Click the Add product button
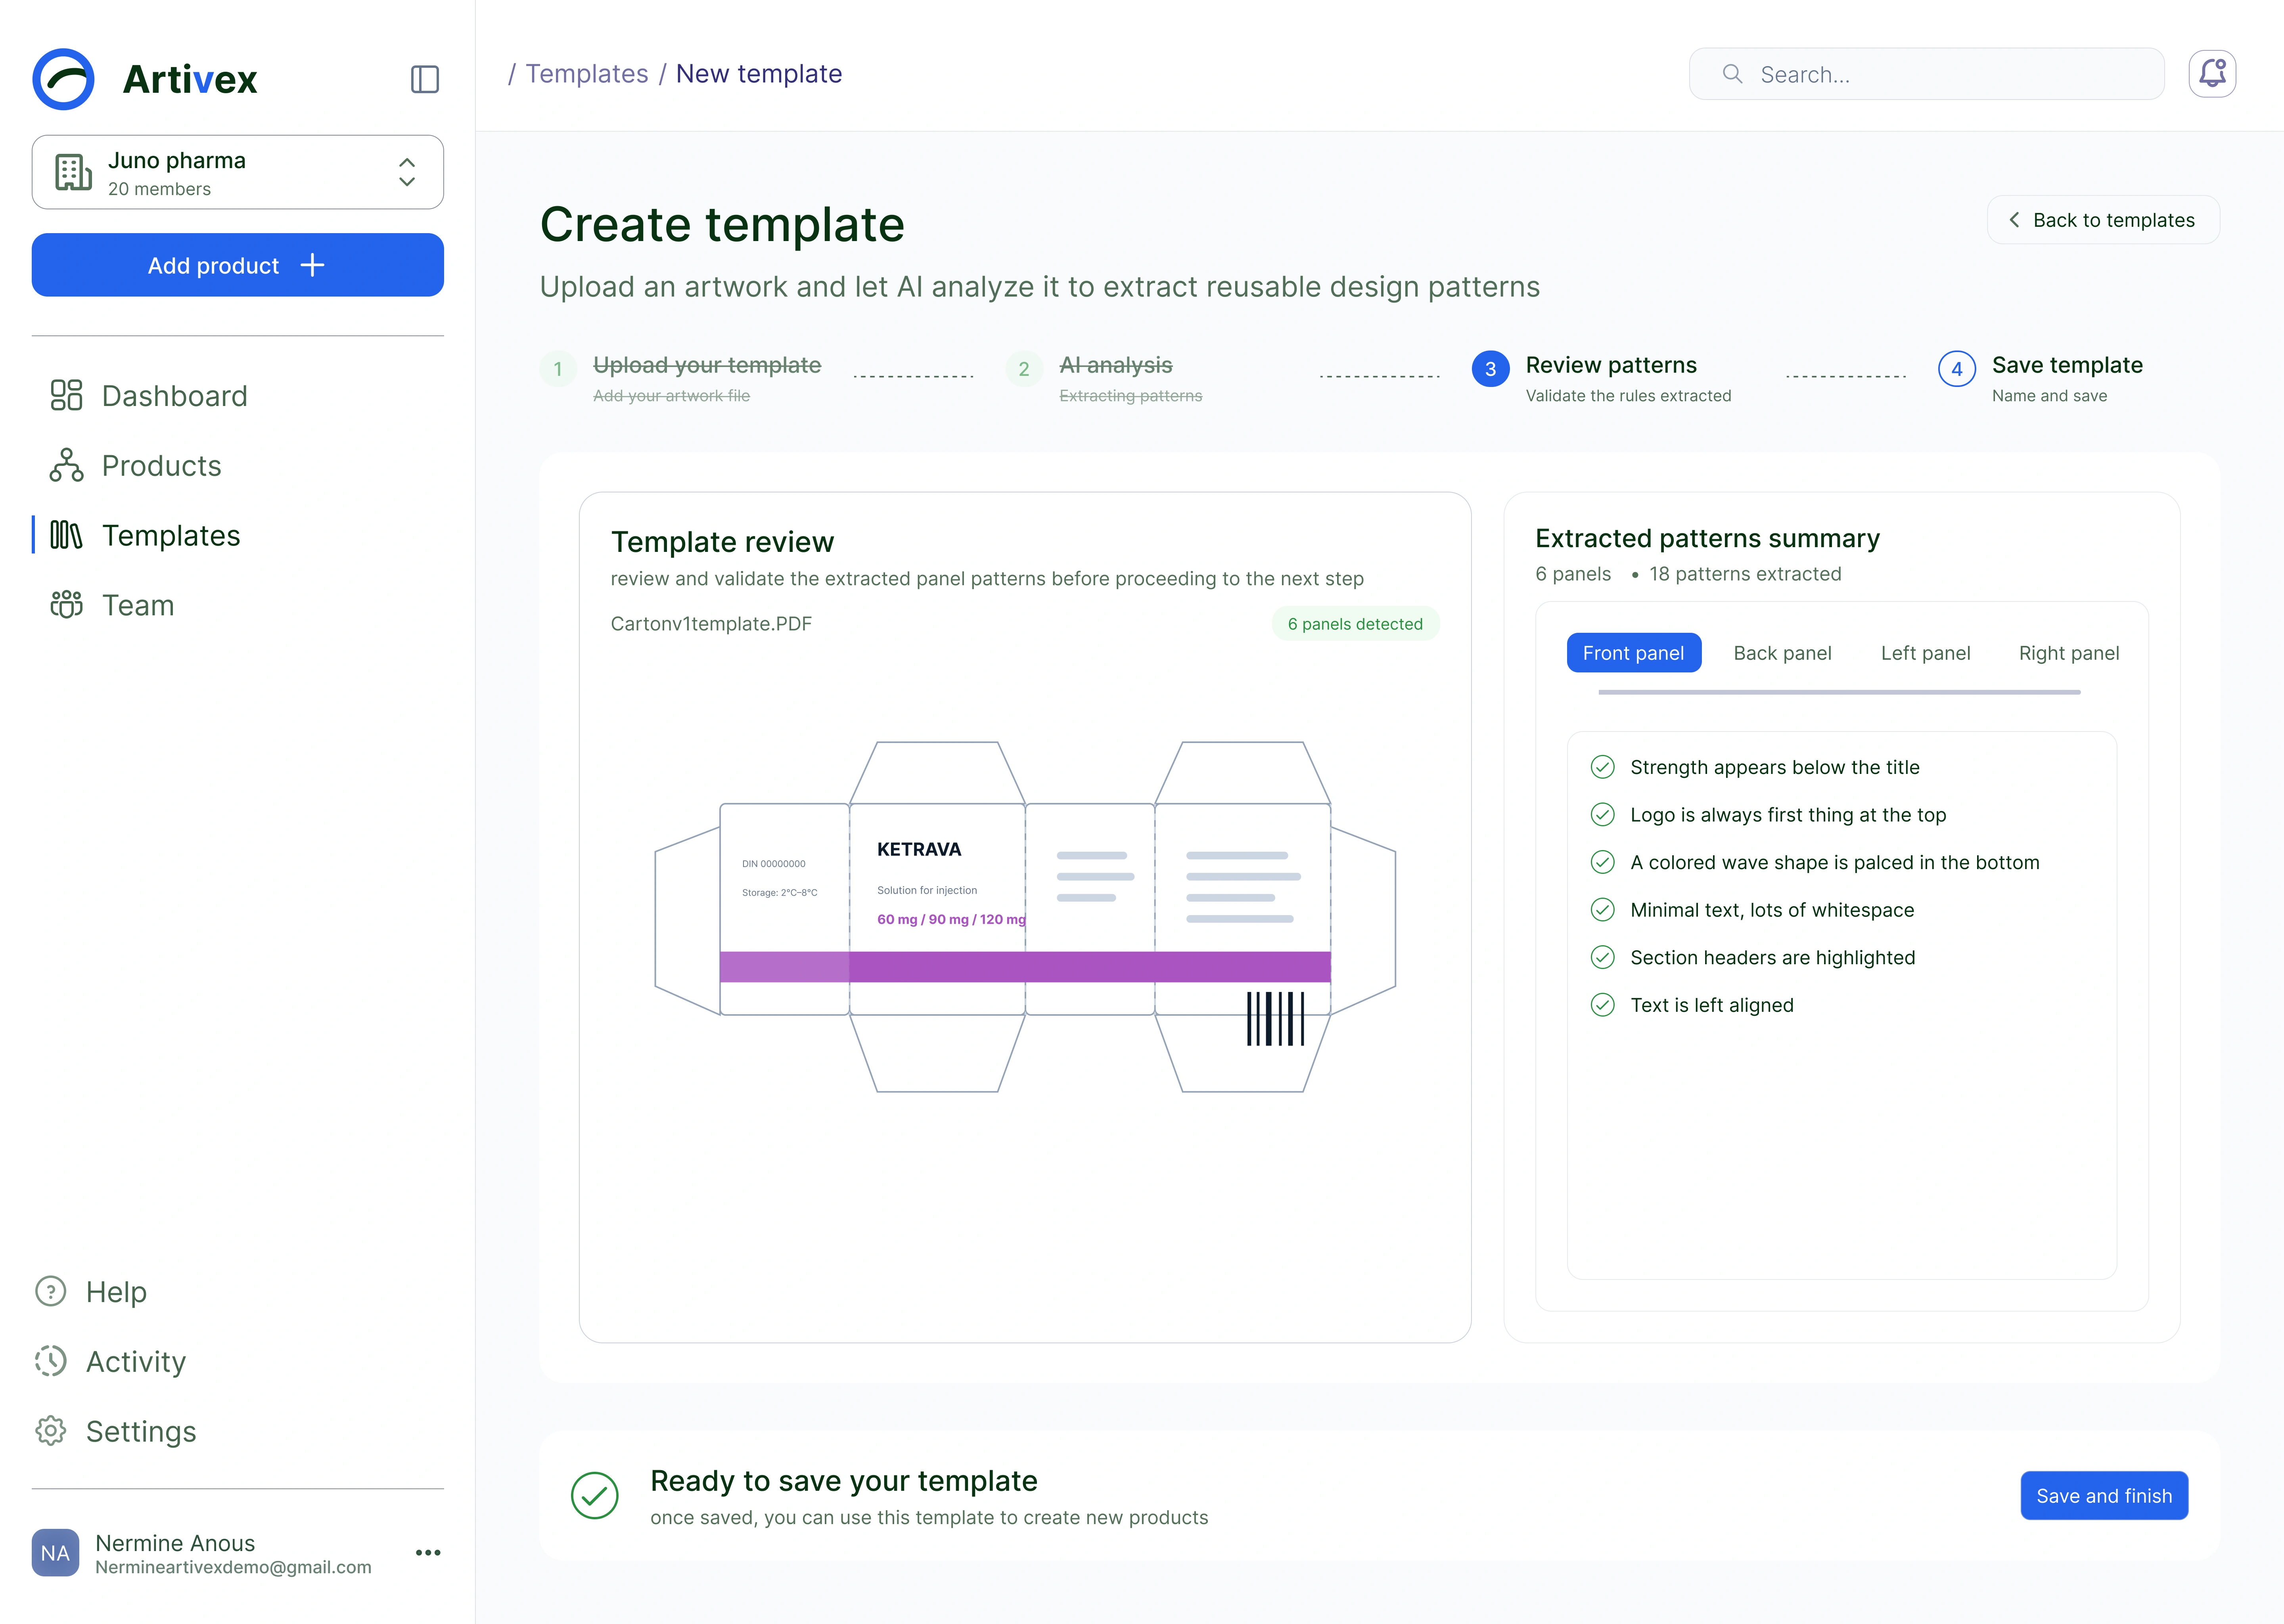The width and height of the screenshot is (2284, 1624). 238,265
